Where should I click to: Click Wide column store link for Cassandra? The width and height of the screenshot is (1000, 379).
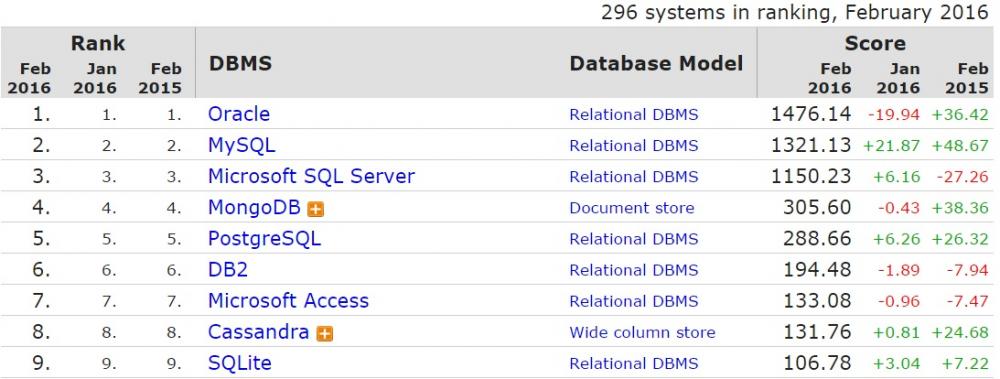tap(642, 332)
